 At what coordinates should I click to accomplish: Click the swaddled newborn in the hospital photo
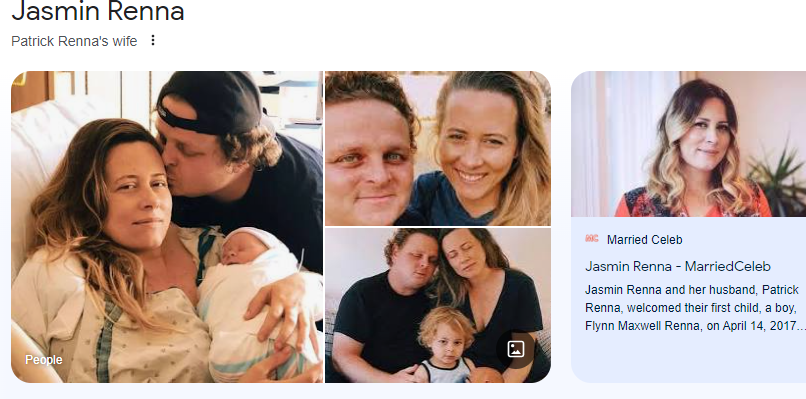247,288
